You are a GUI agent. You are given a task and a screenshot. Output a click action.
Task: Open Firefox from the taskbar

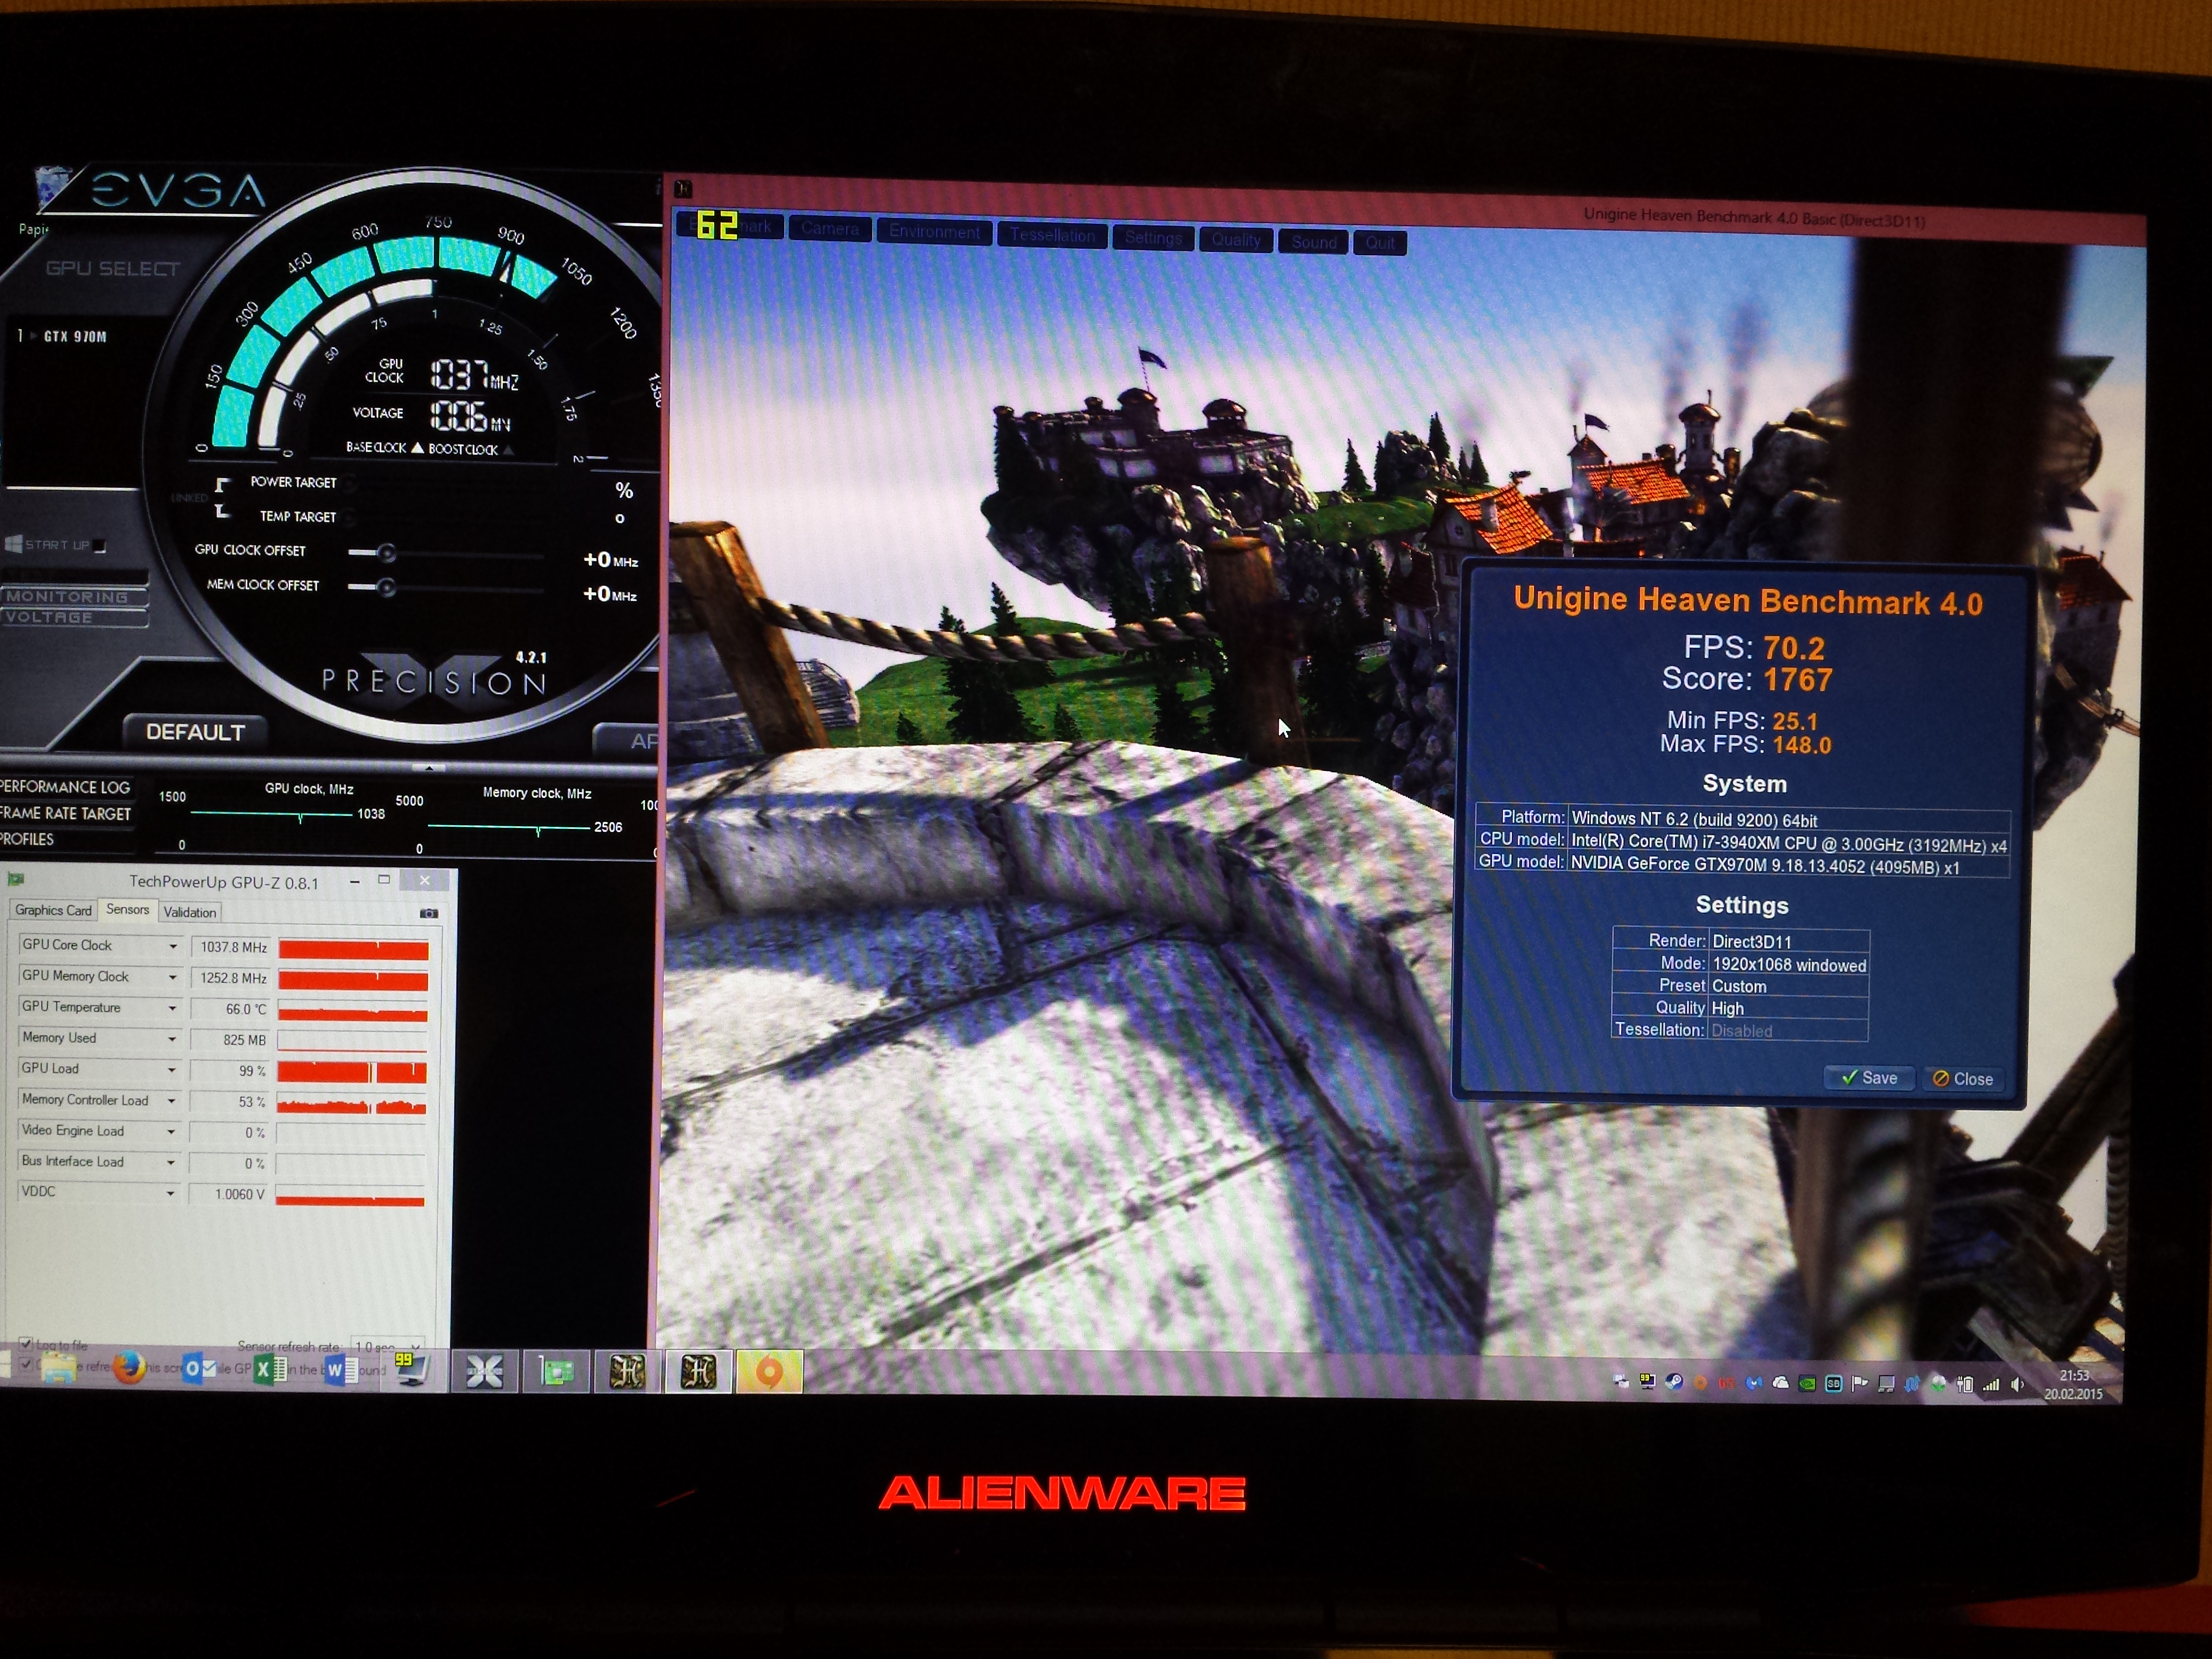128,1368
